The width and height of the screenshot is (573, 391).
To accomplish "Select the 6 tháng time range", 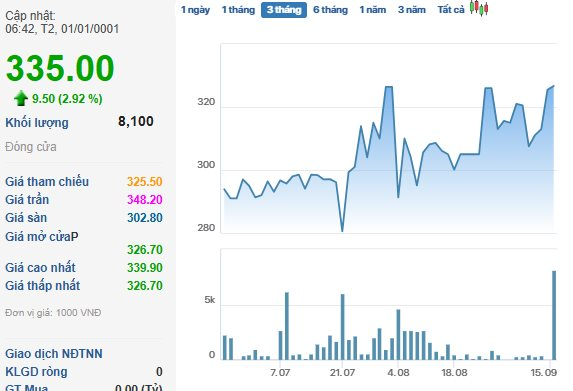I will [330, 10].
